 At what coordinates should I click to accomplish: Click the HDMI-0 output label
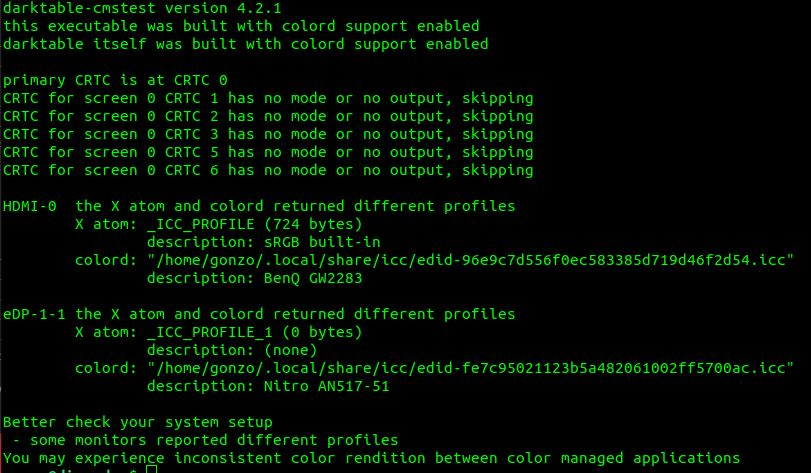(30, 207)
